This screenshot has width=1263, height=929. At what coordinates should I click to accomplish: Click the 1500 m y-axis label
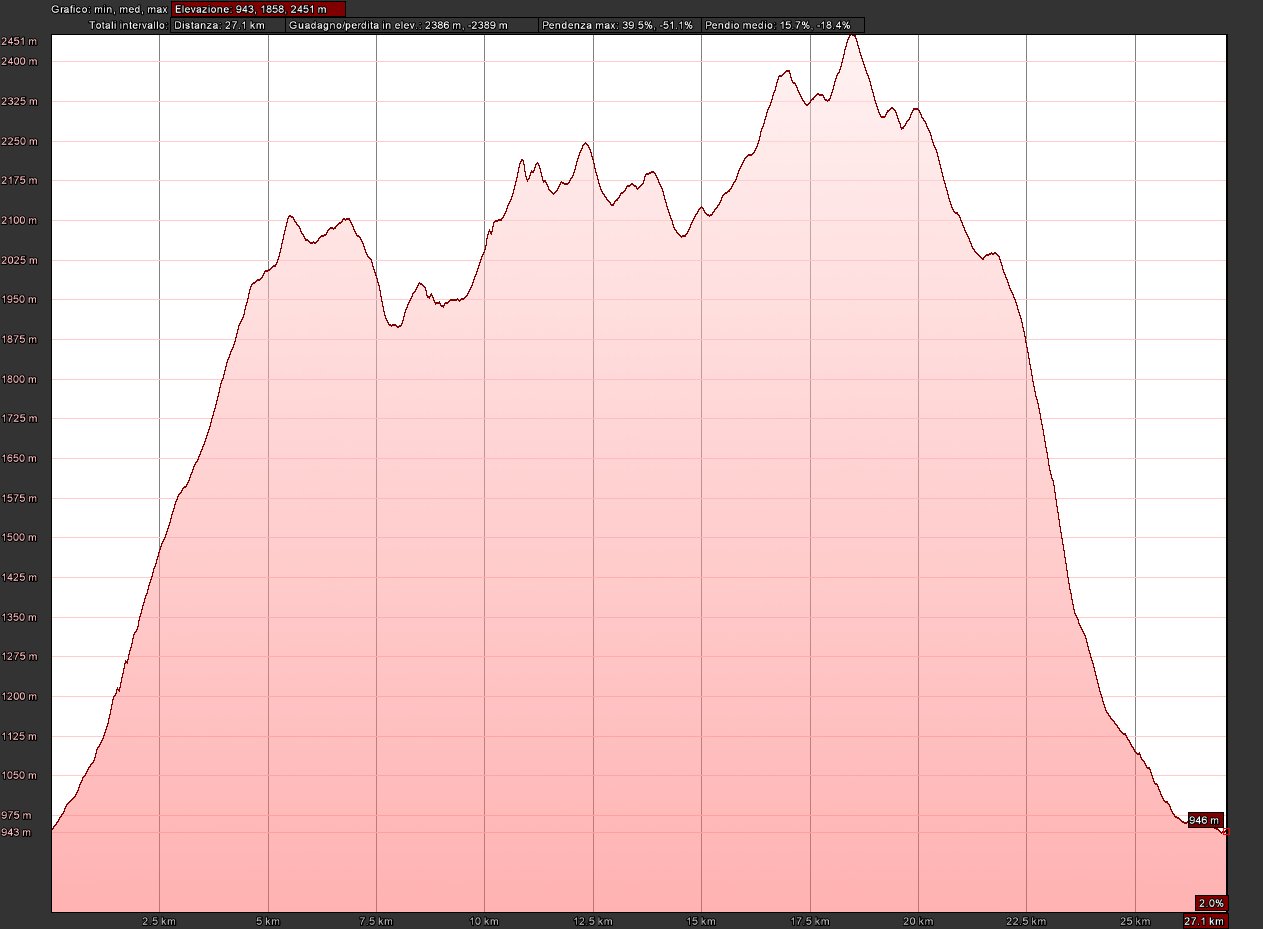click(x=20, y=538)
